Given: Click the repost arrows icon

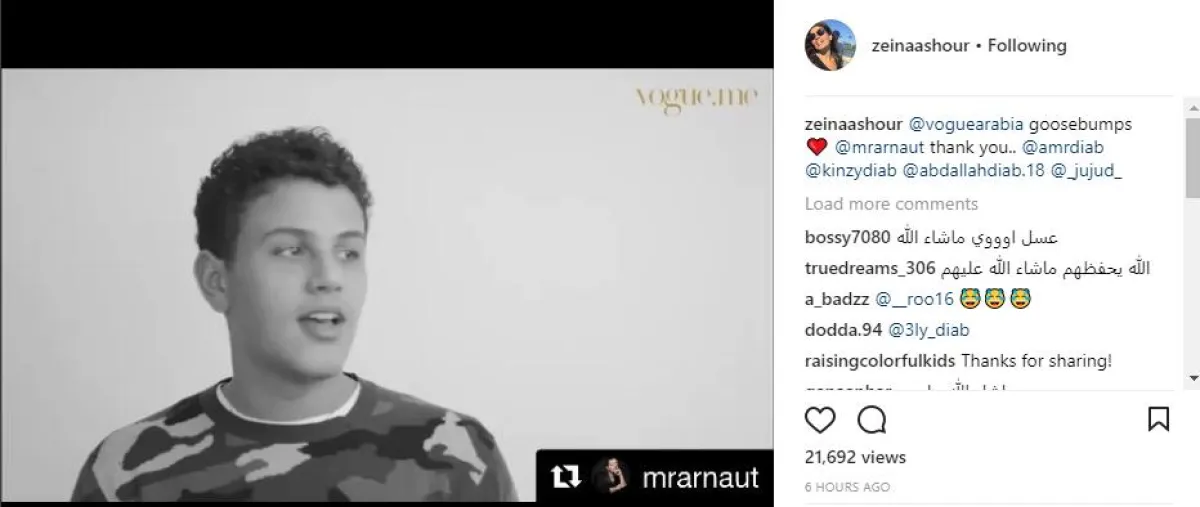Looking at the screenshot, I should click(567, 478).
